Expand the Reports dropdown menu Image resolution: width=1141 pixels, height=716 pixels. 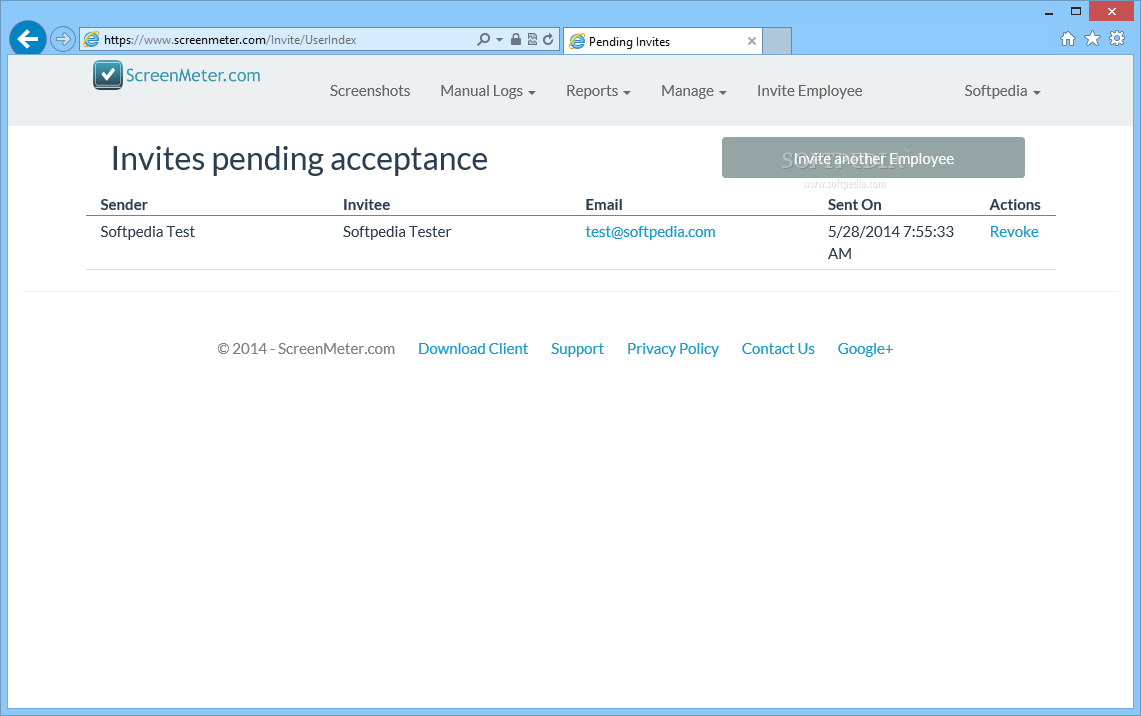pyautogui.click(x=598, y=91)
